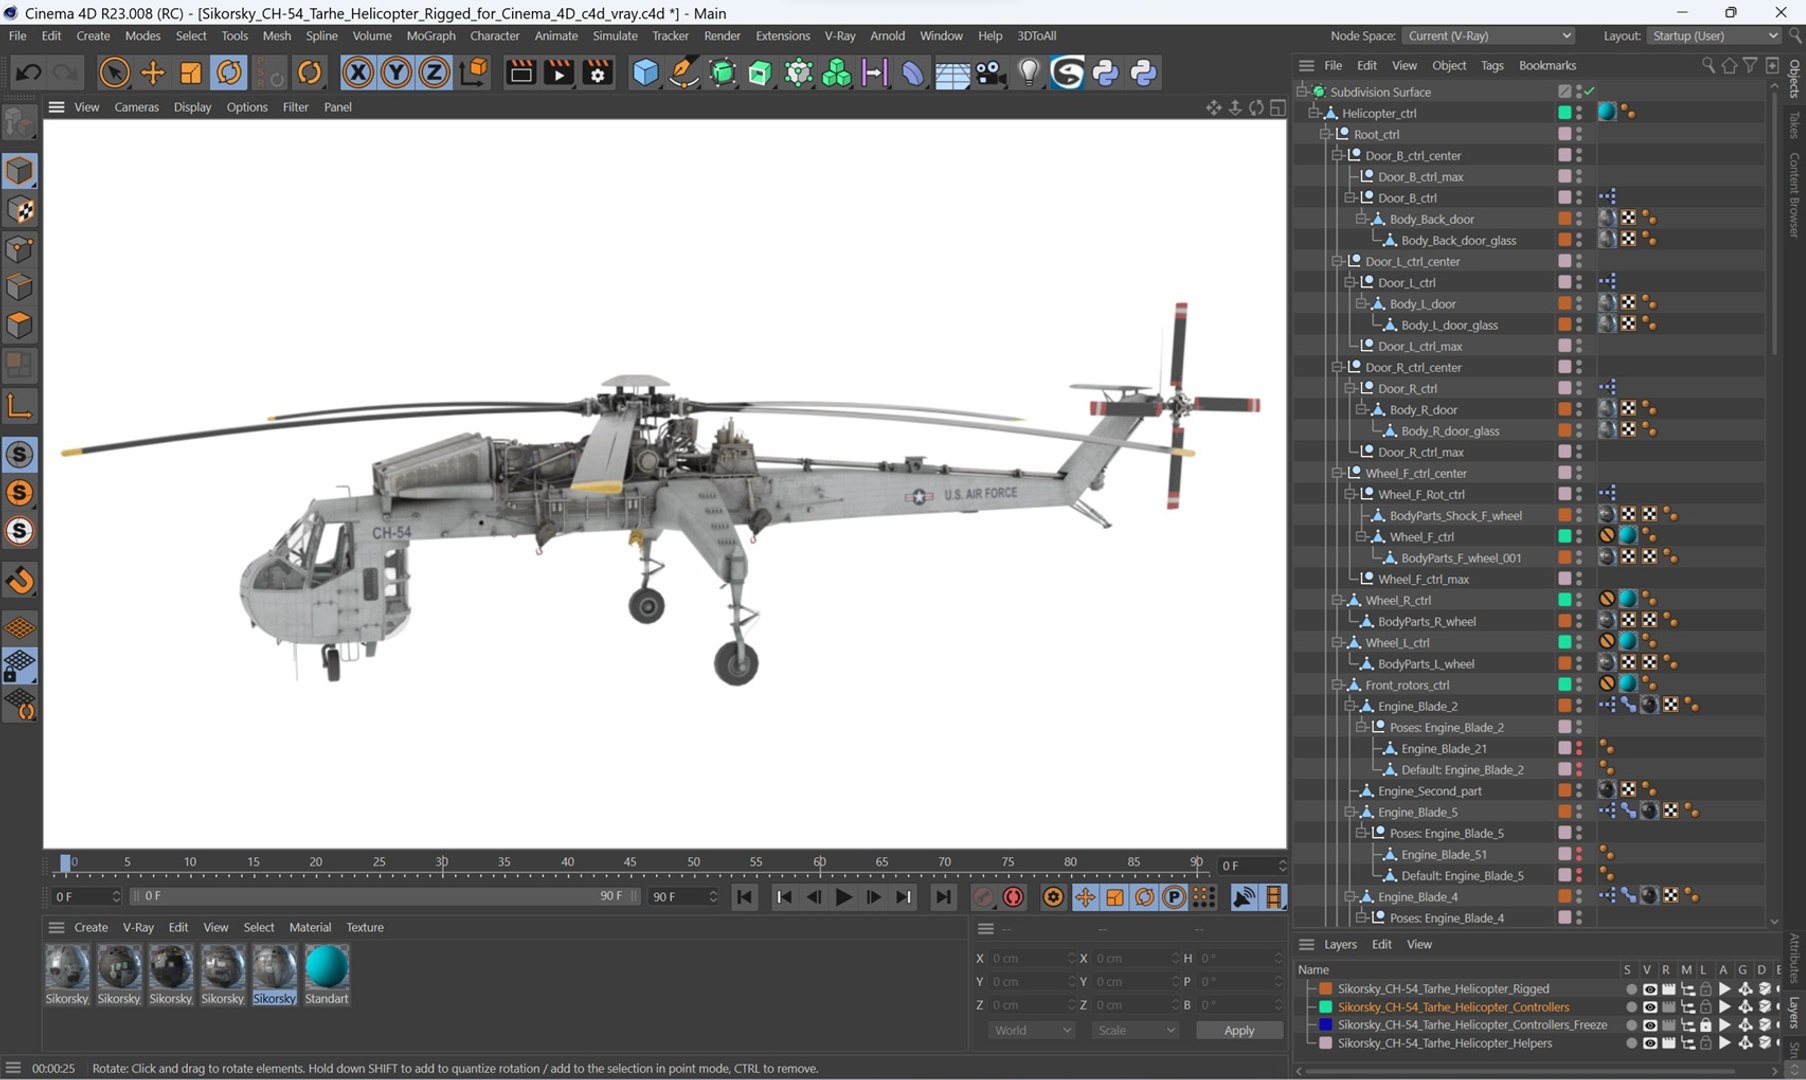Open the Render menu
The height and width of the screenshot is (1080, 1806).
(x=722, y=35)
